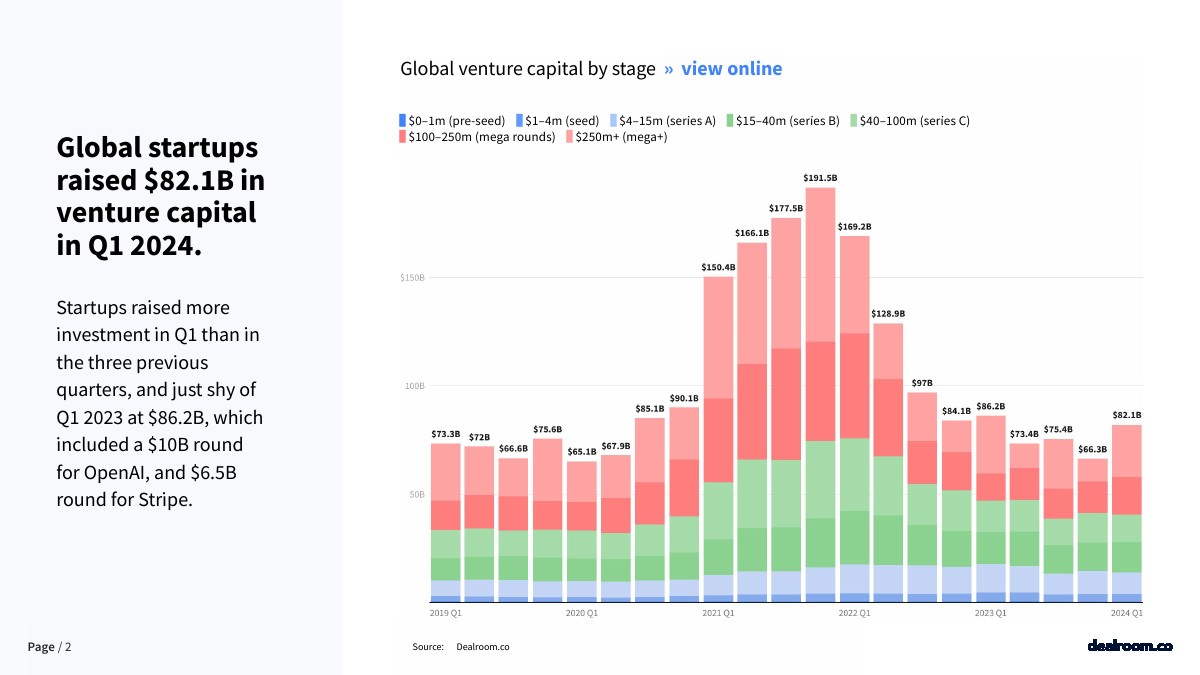The height and width of the screenshot is (675, 1200).
Task: Open the 'view online' link
Action: coord(731,69)
